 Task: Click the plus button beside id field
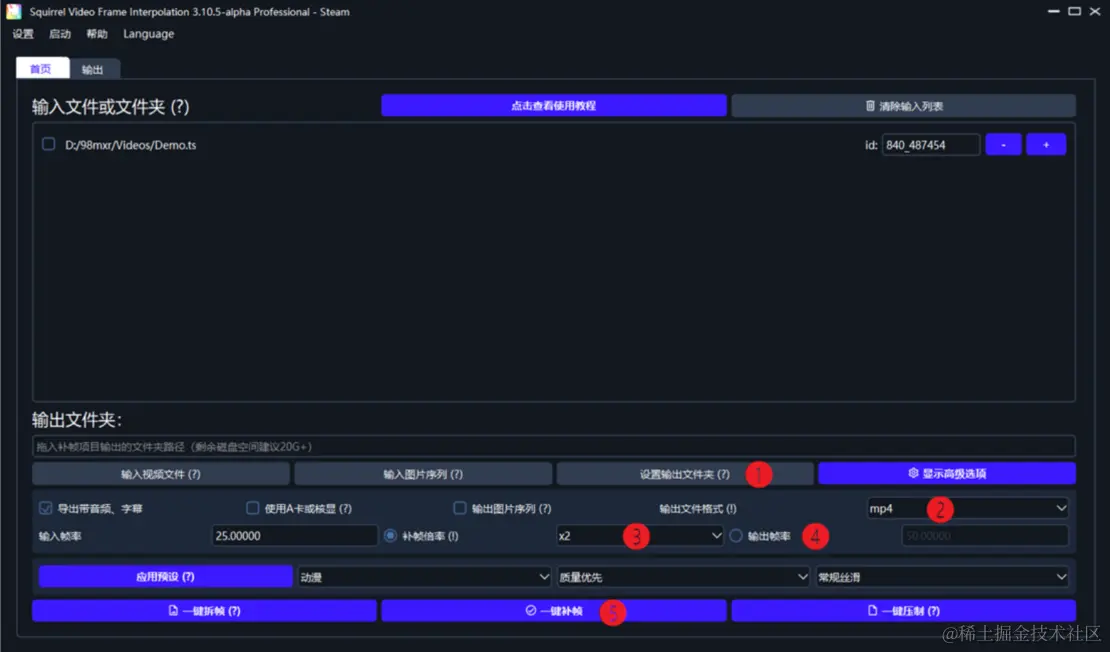[x=1046, y=144]
